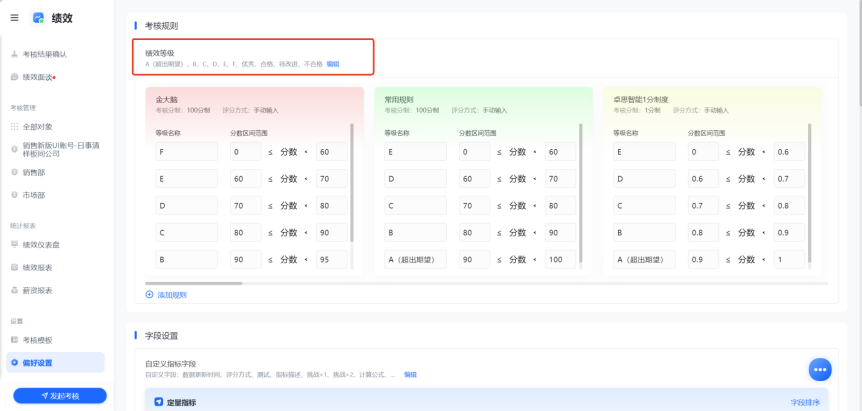This screenshot has height=411, width=862.
Task: Click grade name field C in 金大脑
Action: click(187, 232)
